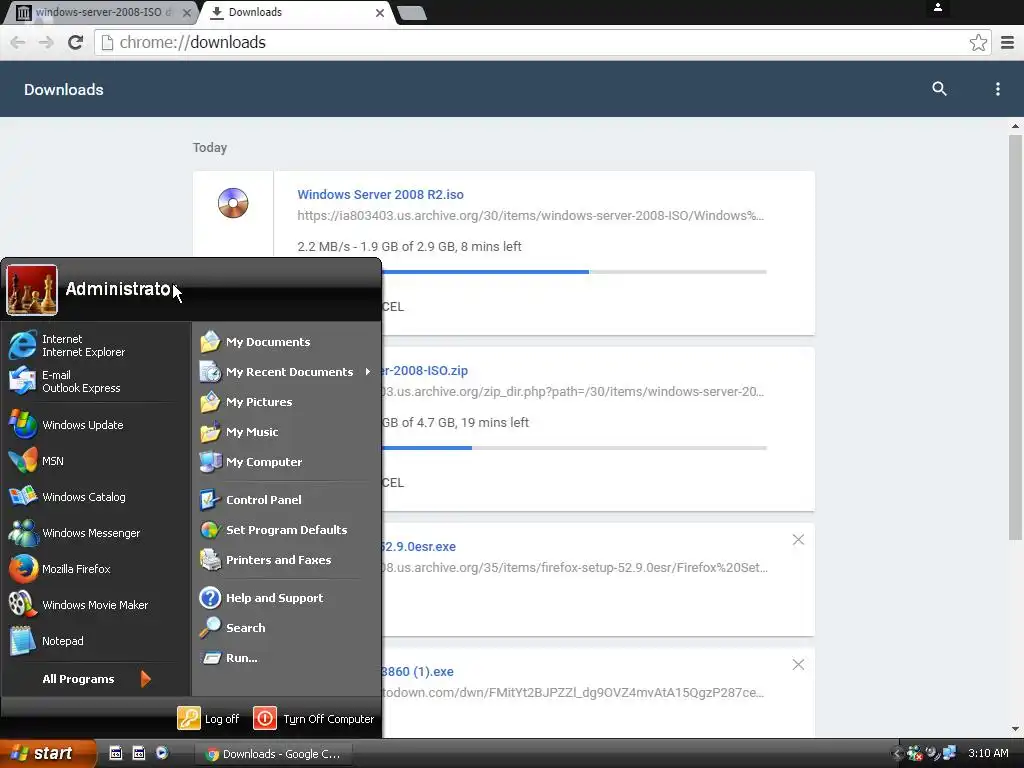The width and height of the screenshot is (1024, 768).
Task: Search downloads with magnifier icon
Action: 939,89
